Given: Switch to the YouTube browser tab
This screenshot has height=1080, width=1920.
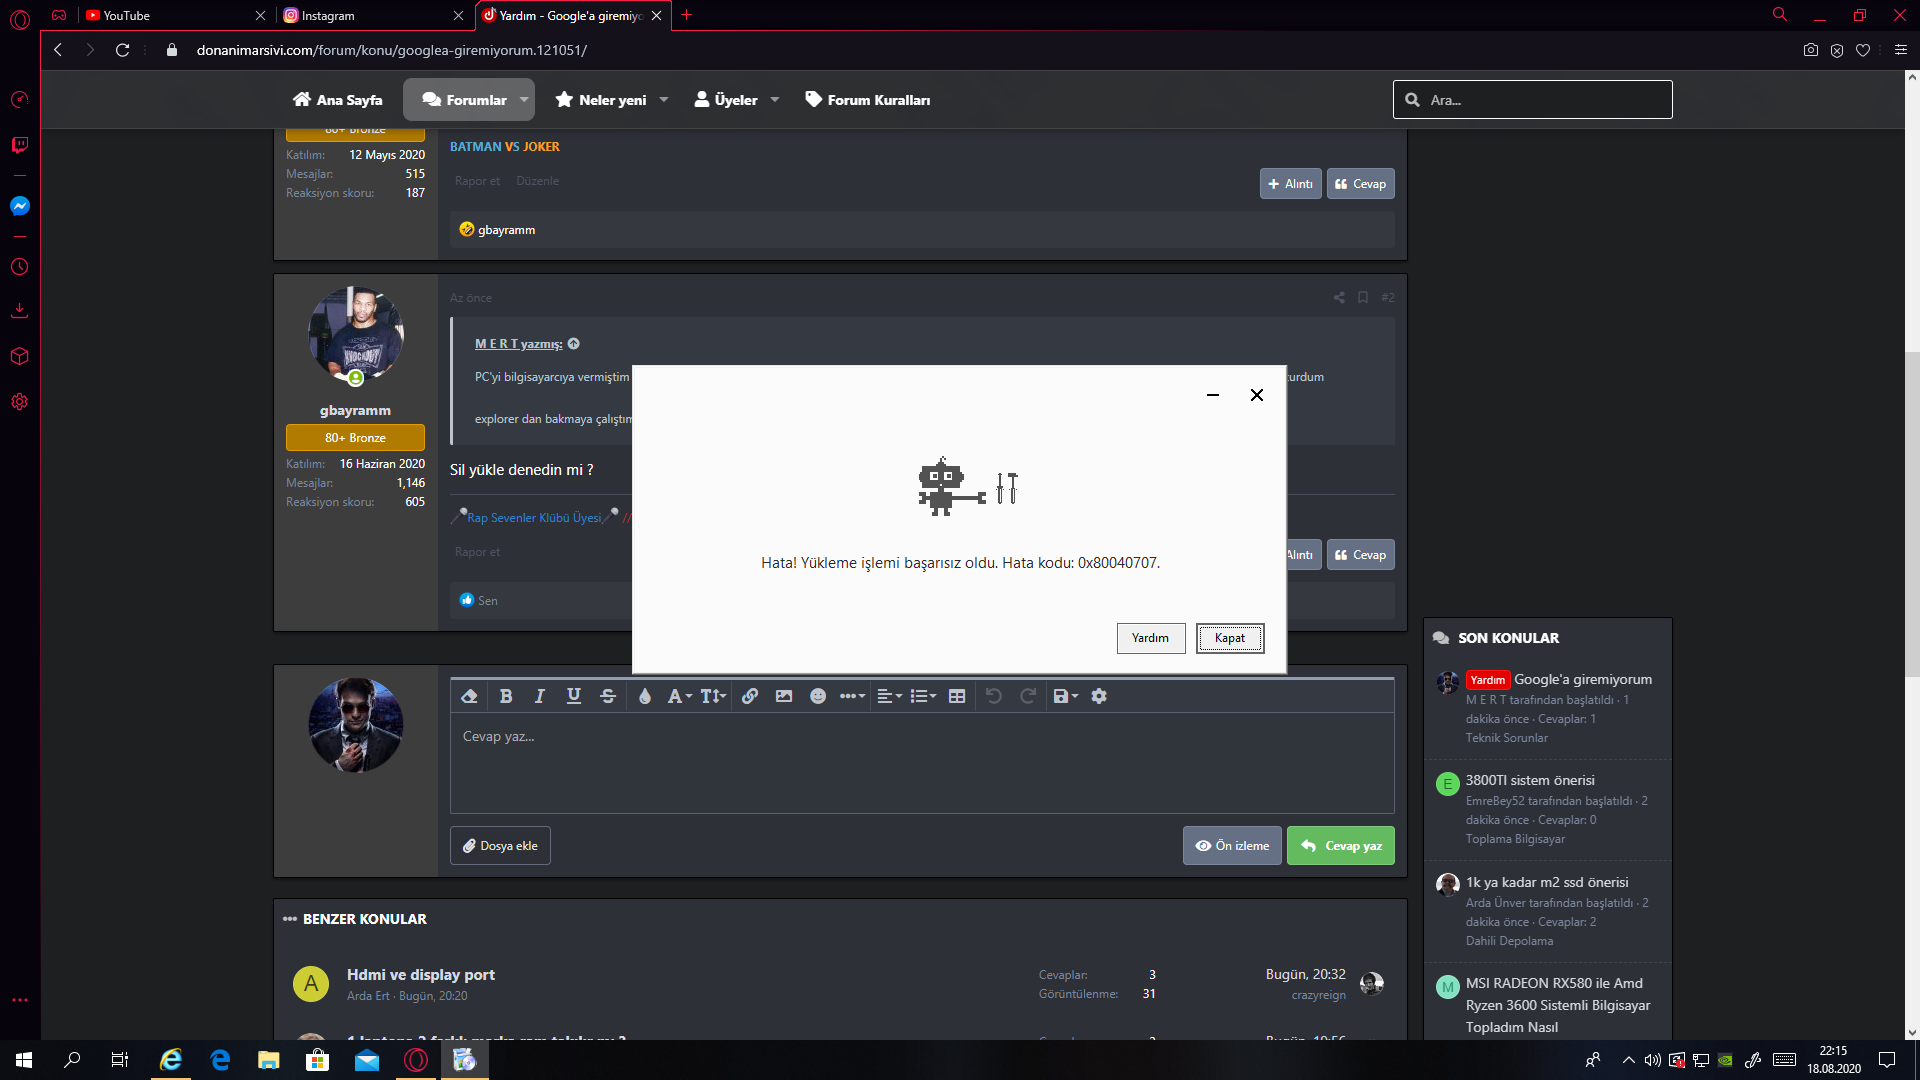Looking at the screenshot, I should coord(127,15).
